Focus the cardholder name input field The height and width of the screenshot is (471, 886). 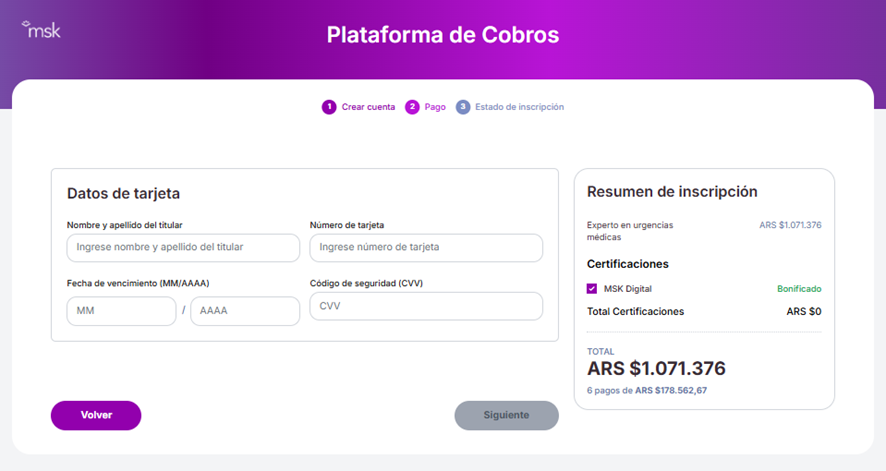pos(183,247)
